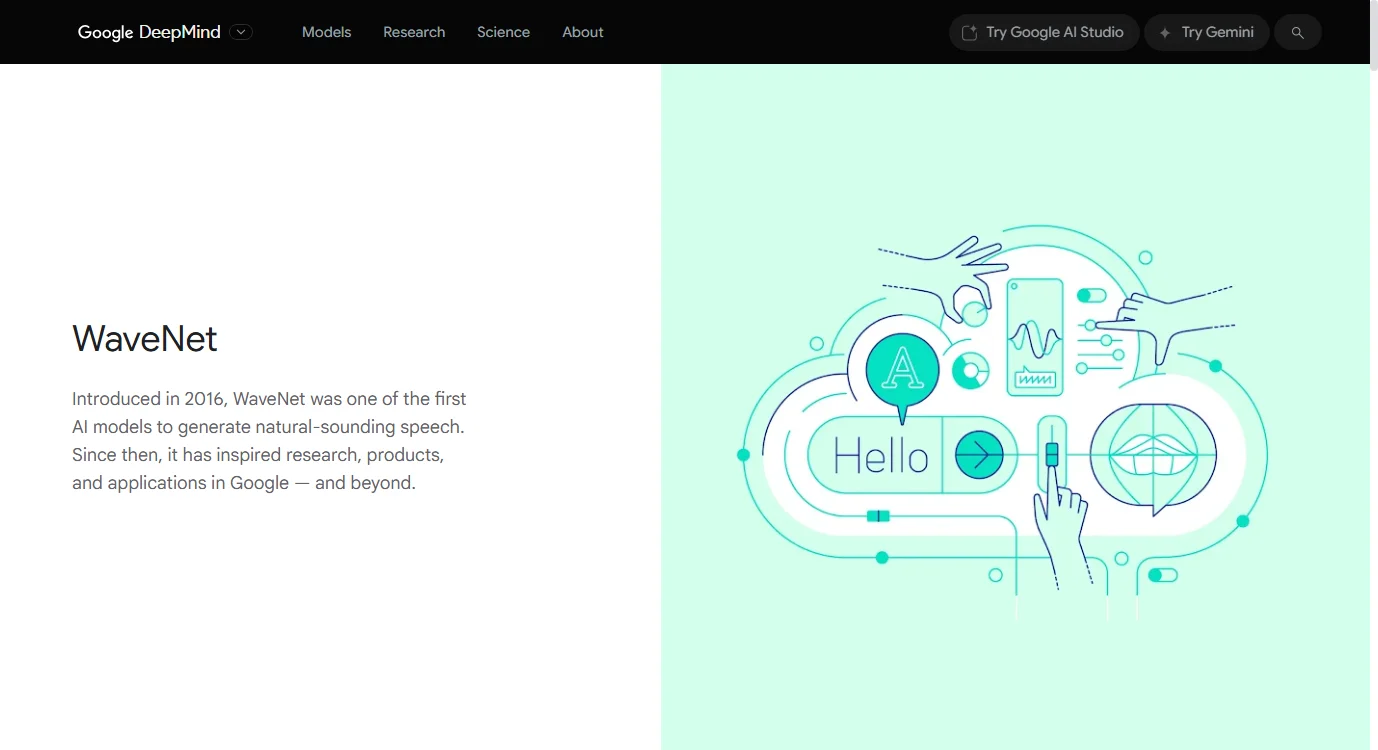The width and height of the screenshot is (1378, 750).
Task: Open the Models menu
Action: pyautogui.click(x=326, y=32)
